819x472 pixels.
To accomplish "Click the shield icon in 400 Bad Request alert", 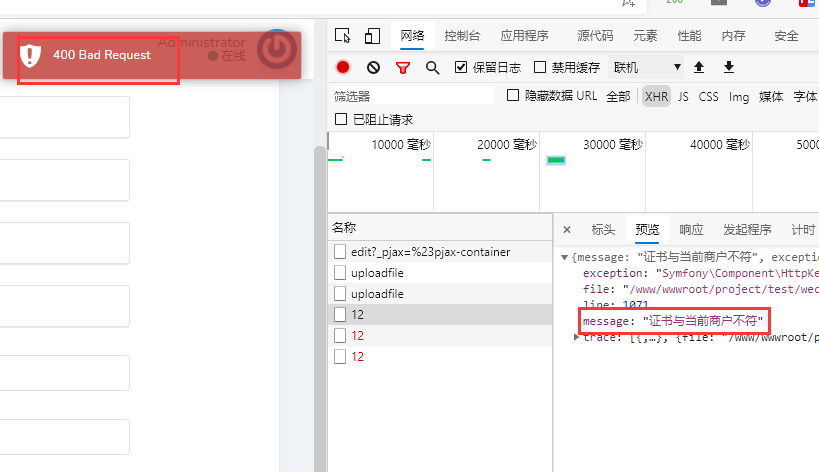I will [30, 55].
